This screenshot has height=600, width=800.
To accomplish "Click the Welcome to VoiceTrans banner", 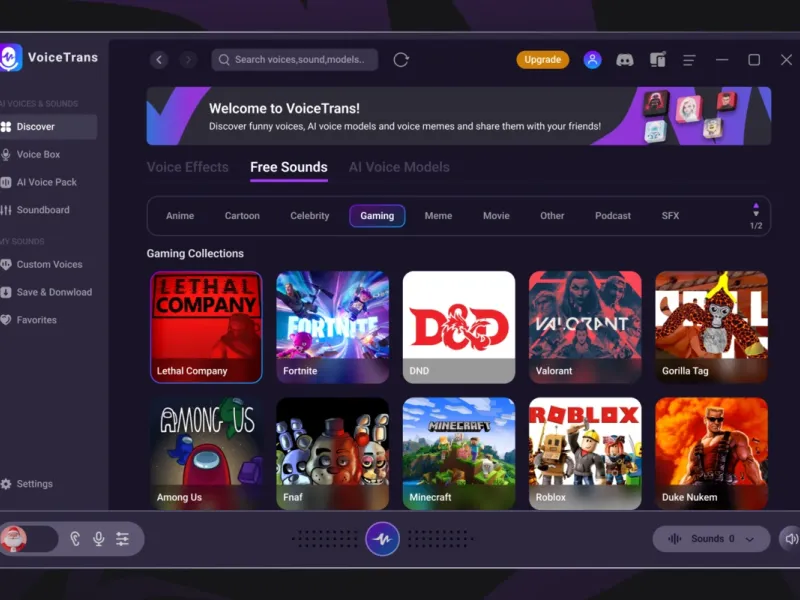I will click(x=459, y=116).
